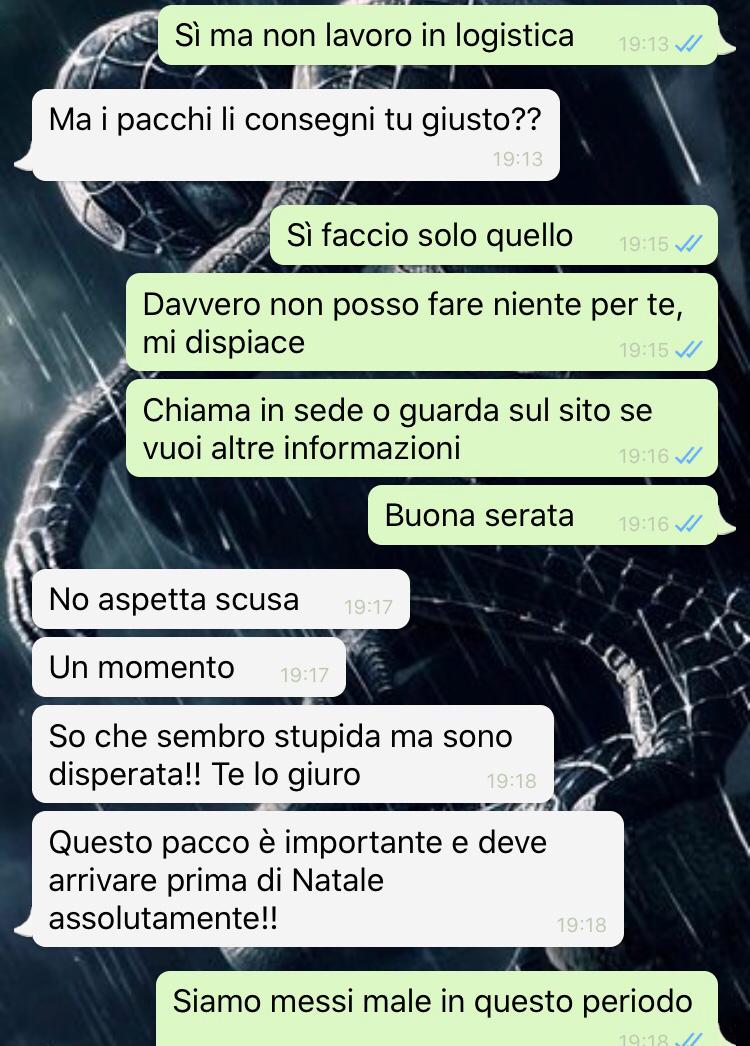Click the read-receipt check marks beside 'Sì faccio solo quello'
The height and width of the screenshot is (1046, 750).
pos(689,244)
